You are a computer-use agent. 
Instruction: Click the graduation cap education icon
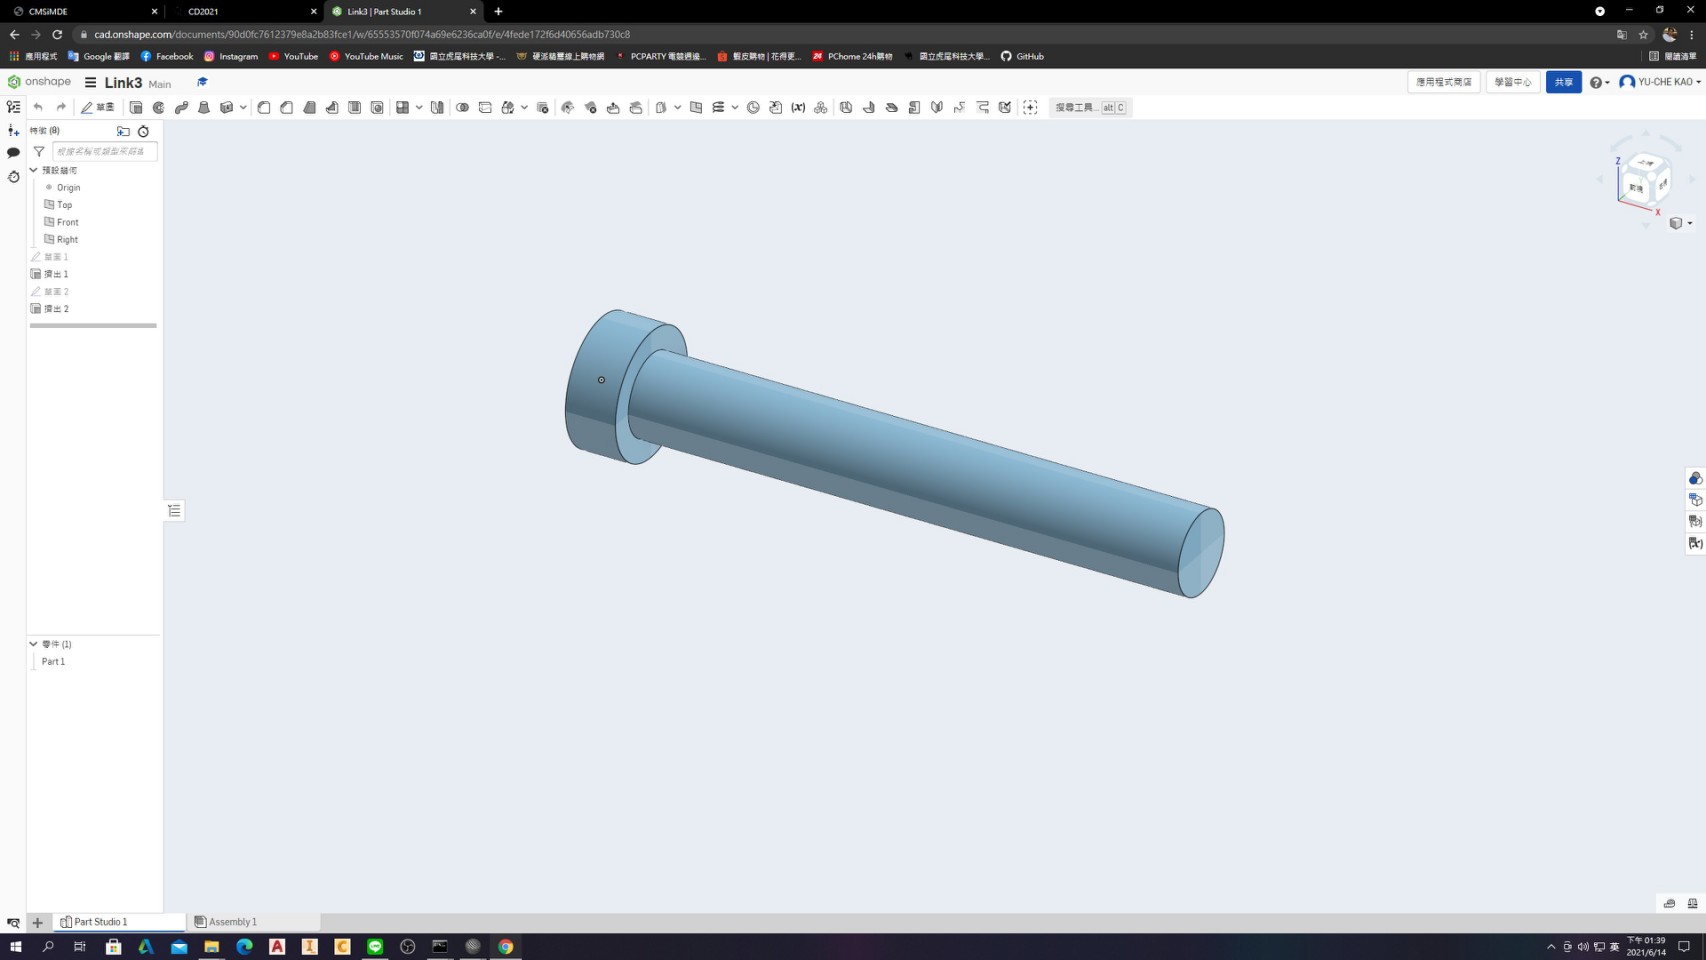[202, 82]
